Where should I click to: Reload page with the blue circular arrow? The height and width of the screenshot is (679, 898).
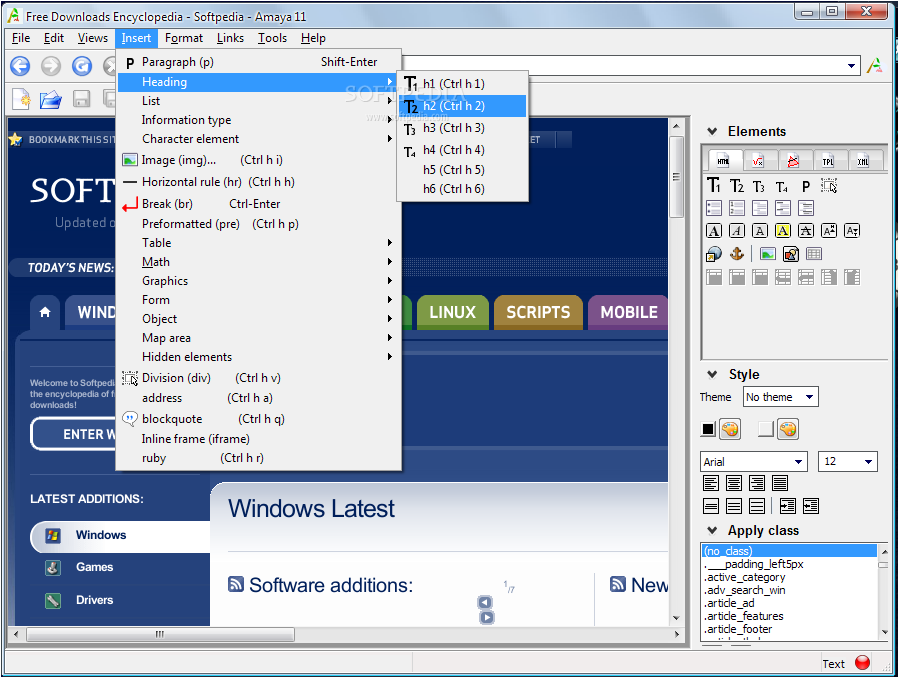coord(82,66)
